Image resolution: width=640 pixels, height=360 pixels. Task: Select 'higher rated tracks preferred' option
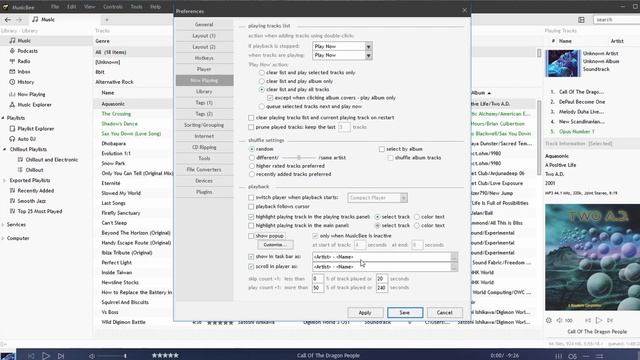(252, 166)
